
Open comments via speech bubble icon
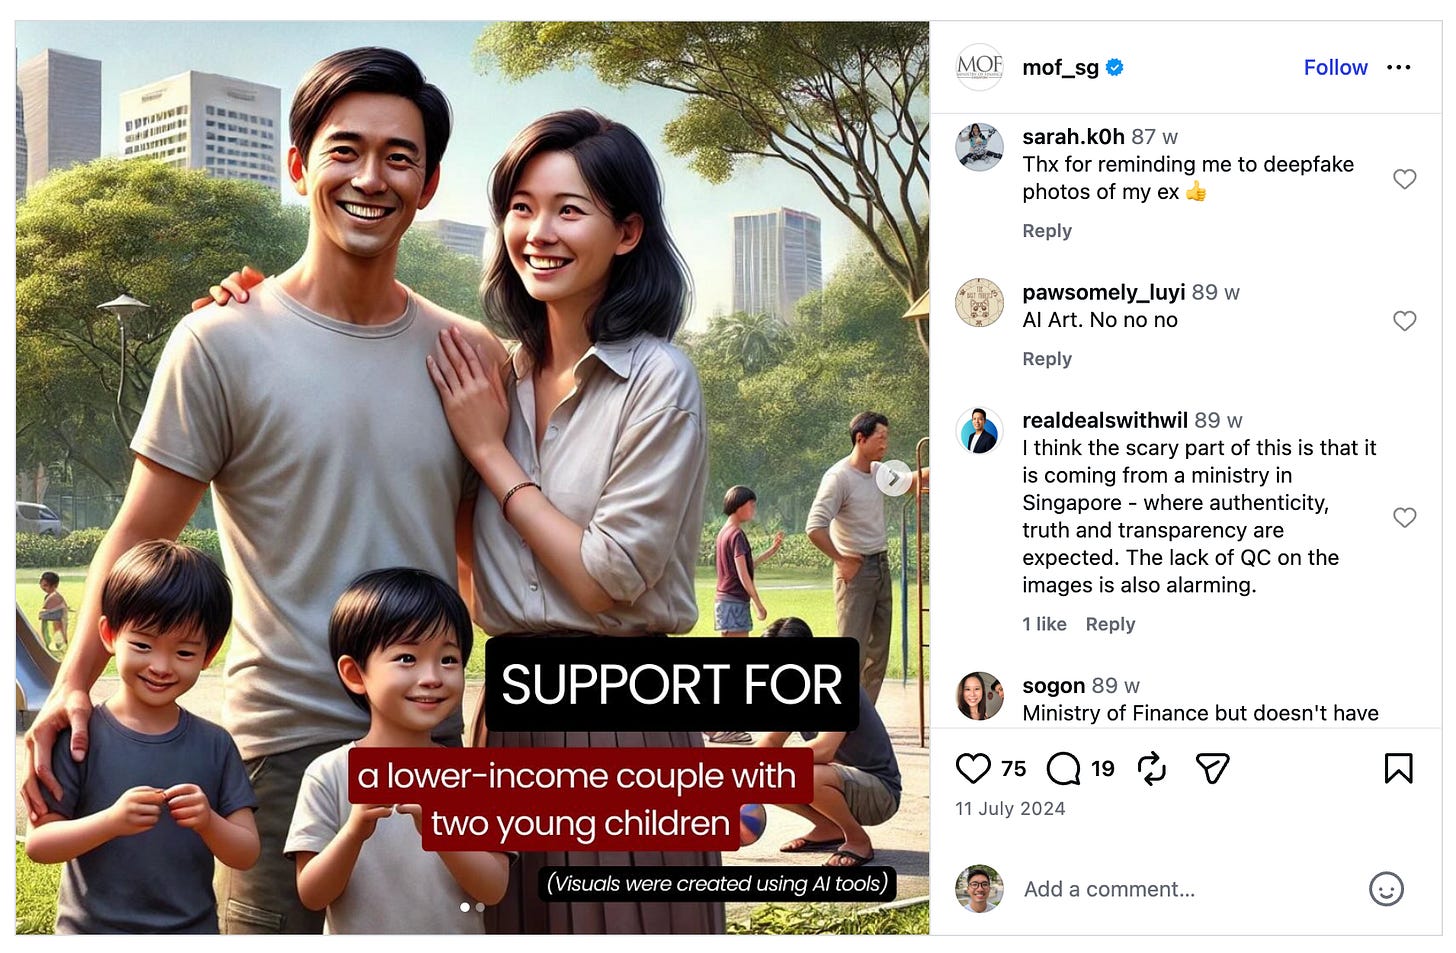click(1063, 768)
